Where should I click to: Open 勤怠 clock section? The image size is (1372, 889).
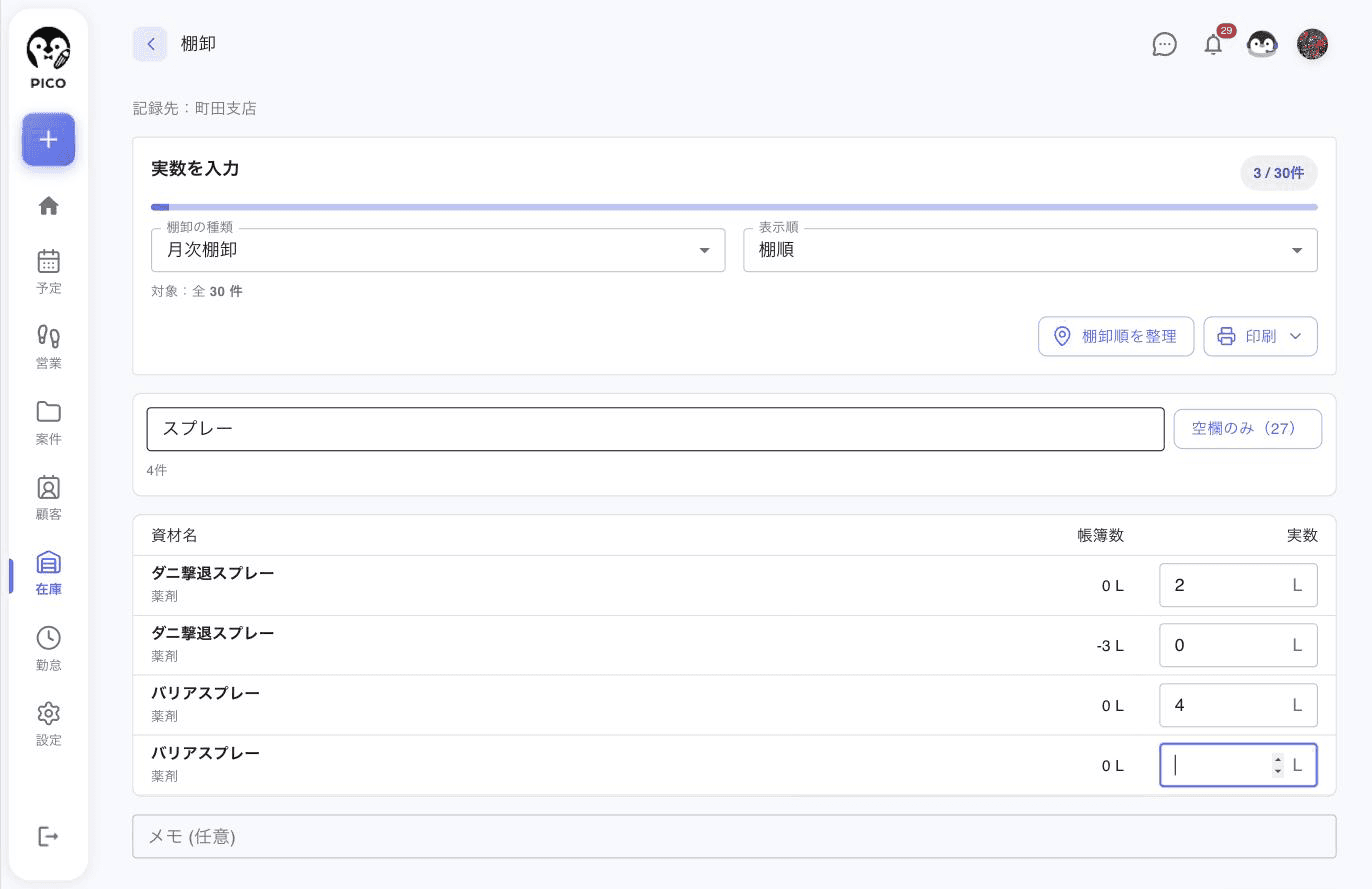click(49, 649)
